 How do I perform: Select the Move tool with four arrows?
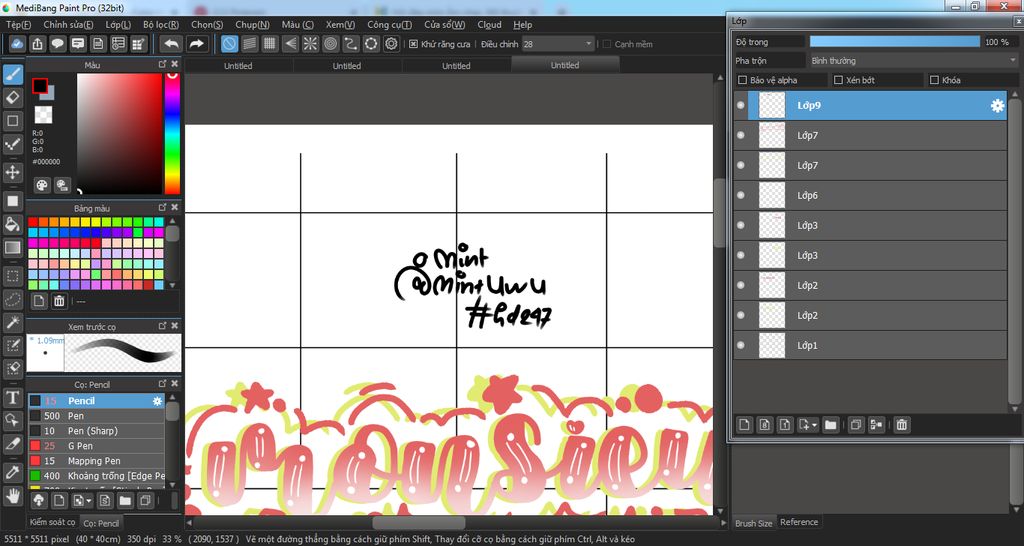point(12,172)
